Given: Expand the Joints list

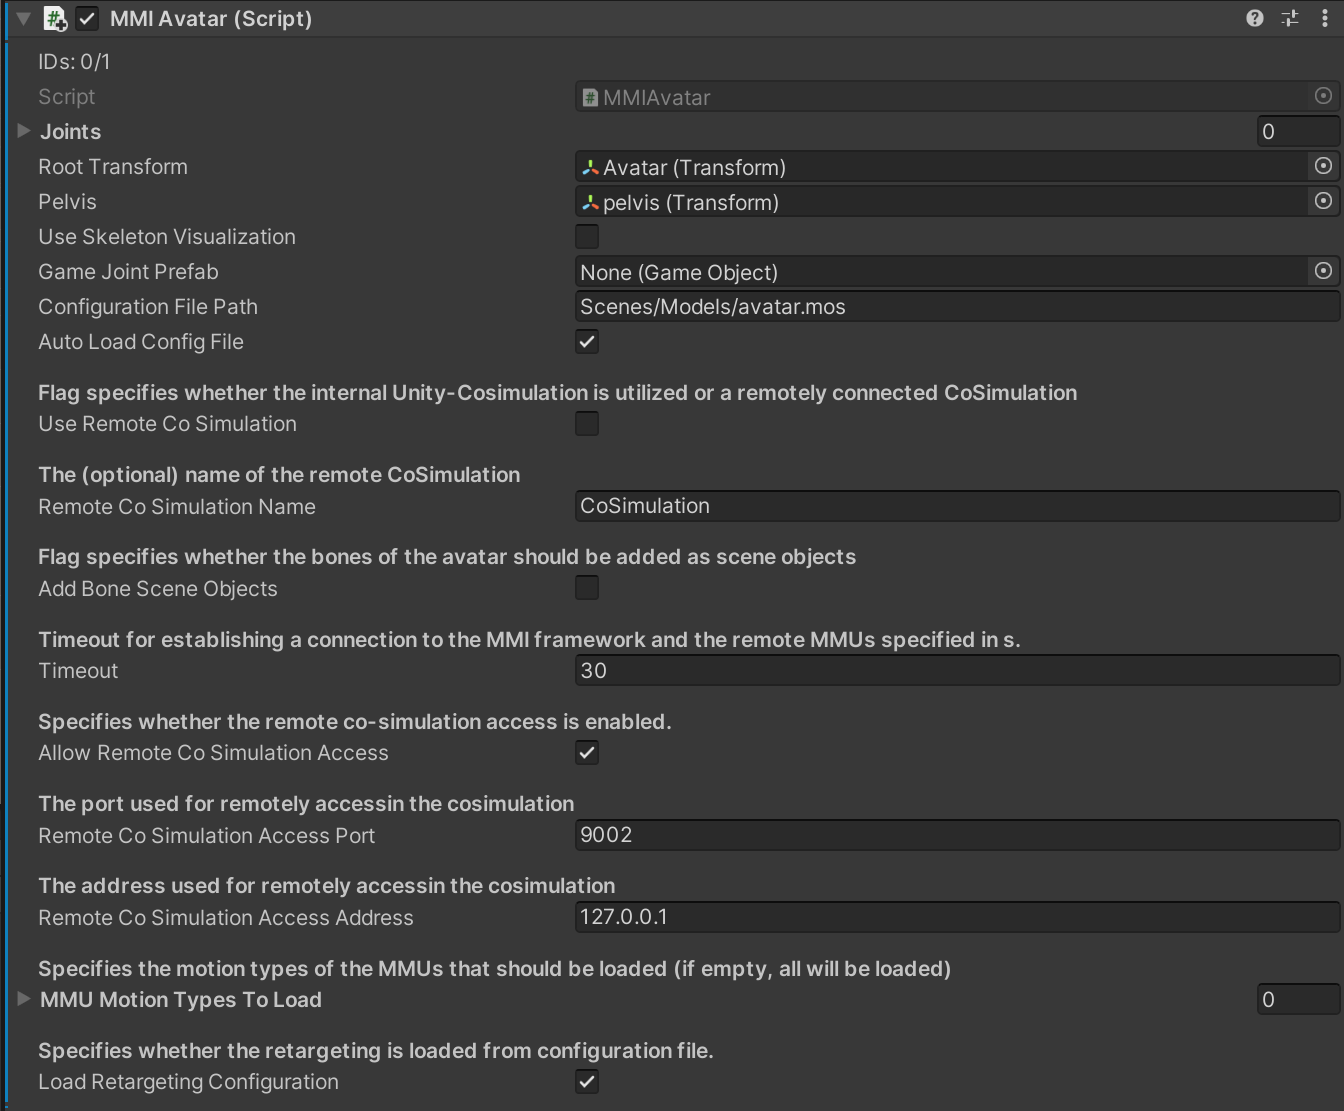Looking at the screenshot, I should click(24, 131).
